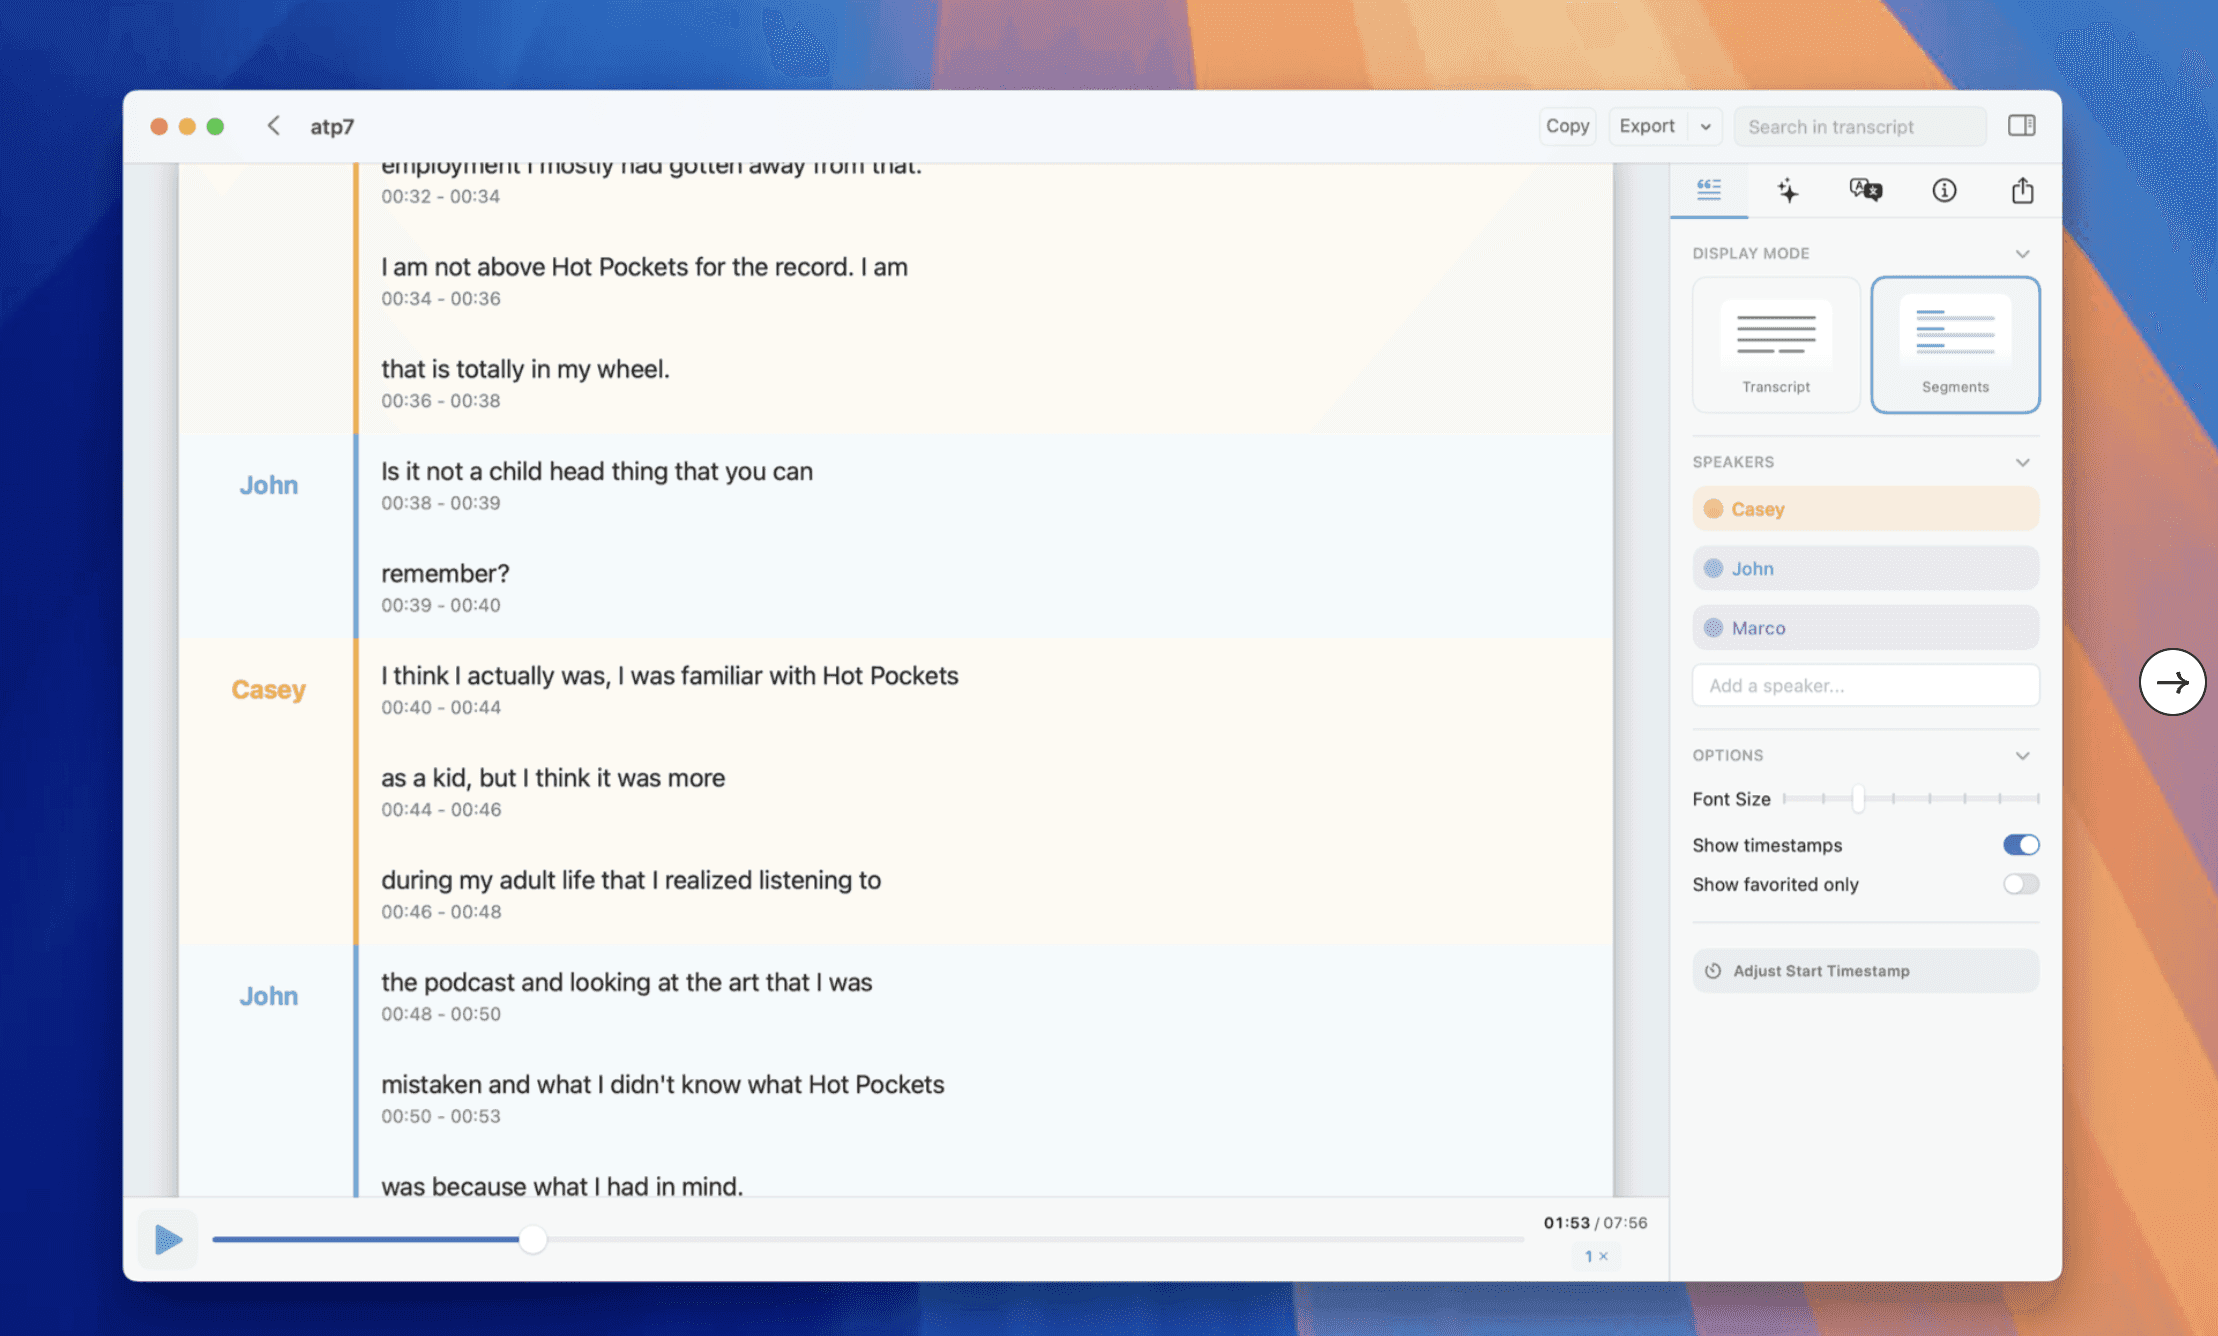This screenshot has height=1336, width=2218.
Task: Open the share tab in the sidebar
Action: pos(2022,190)
